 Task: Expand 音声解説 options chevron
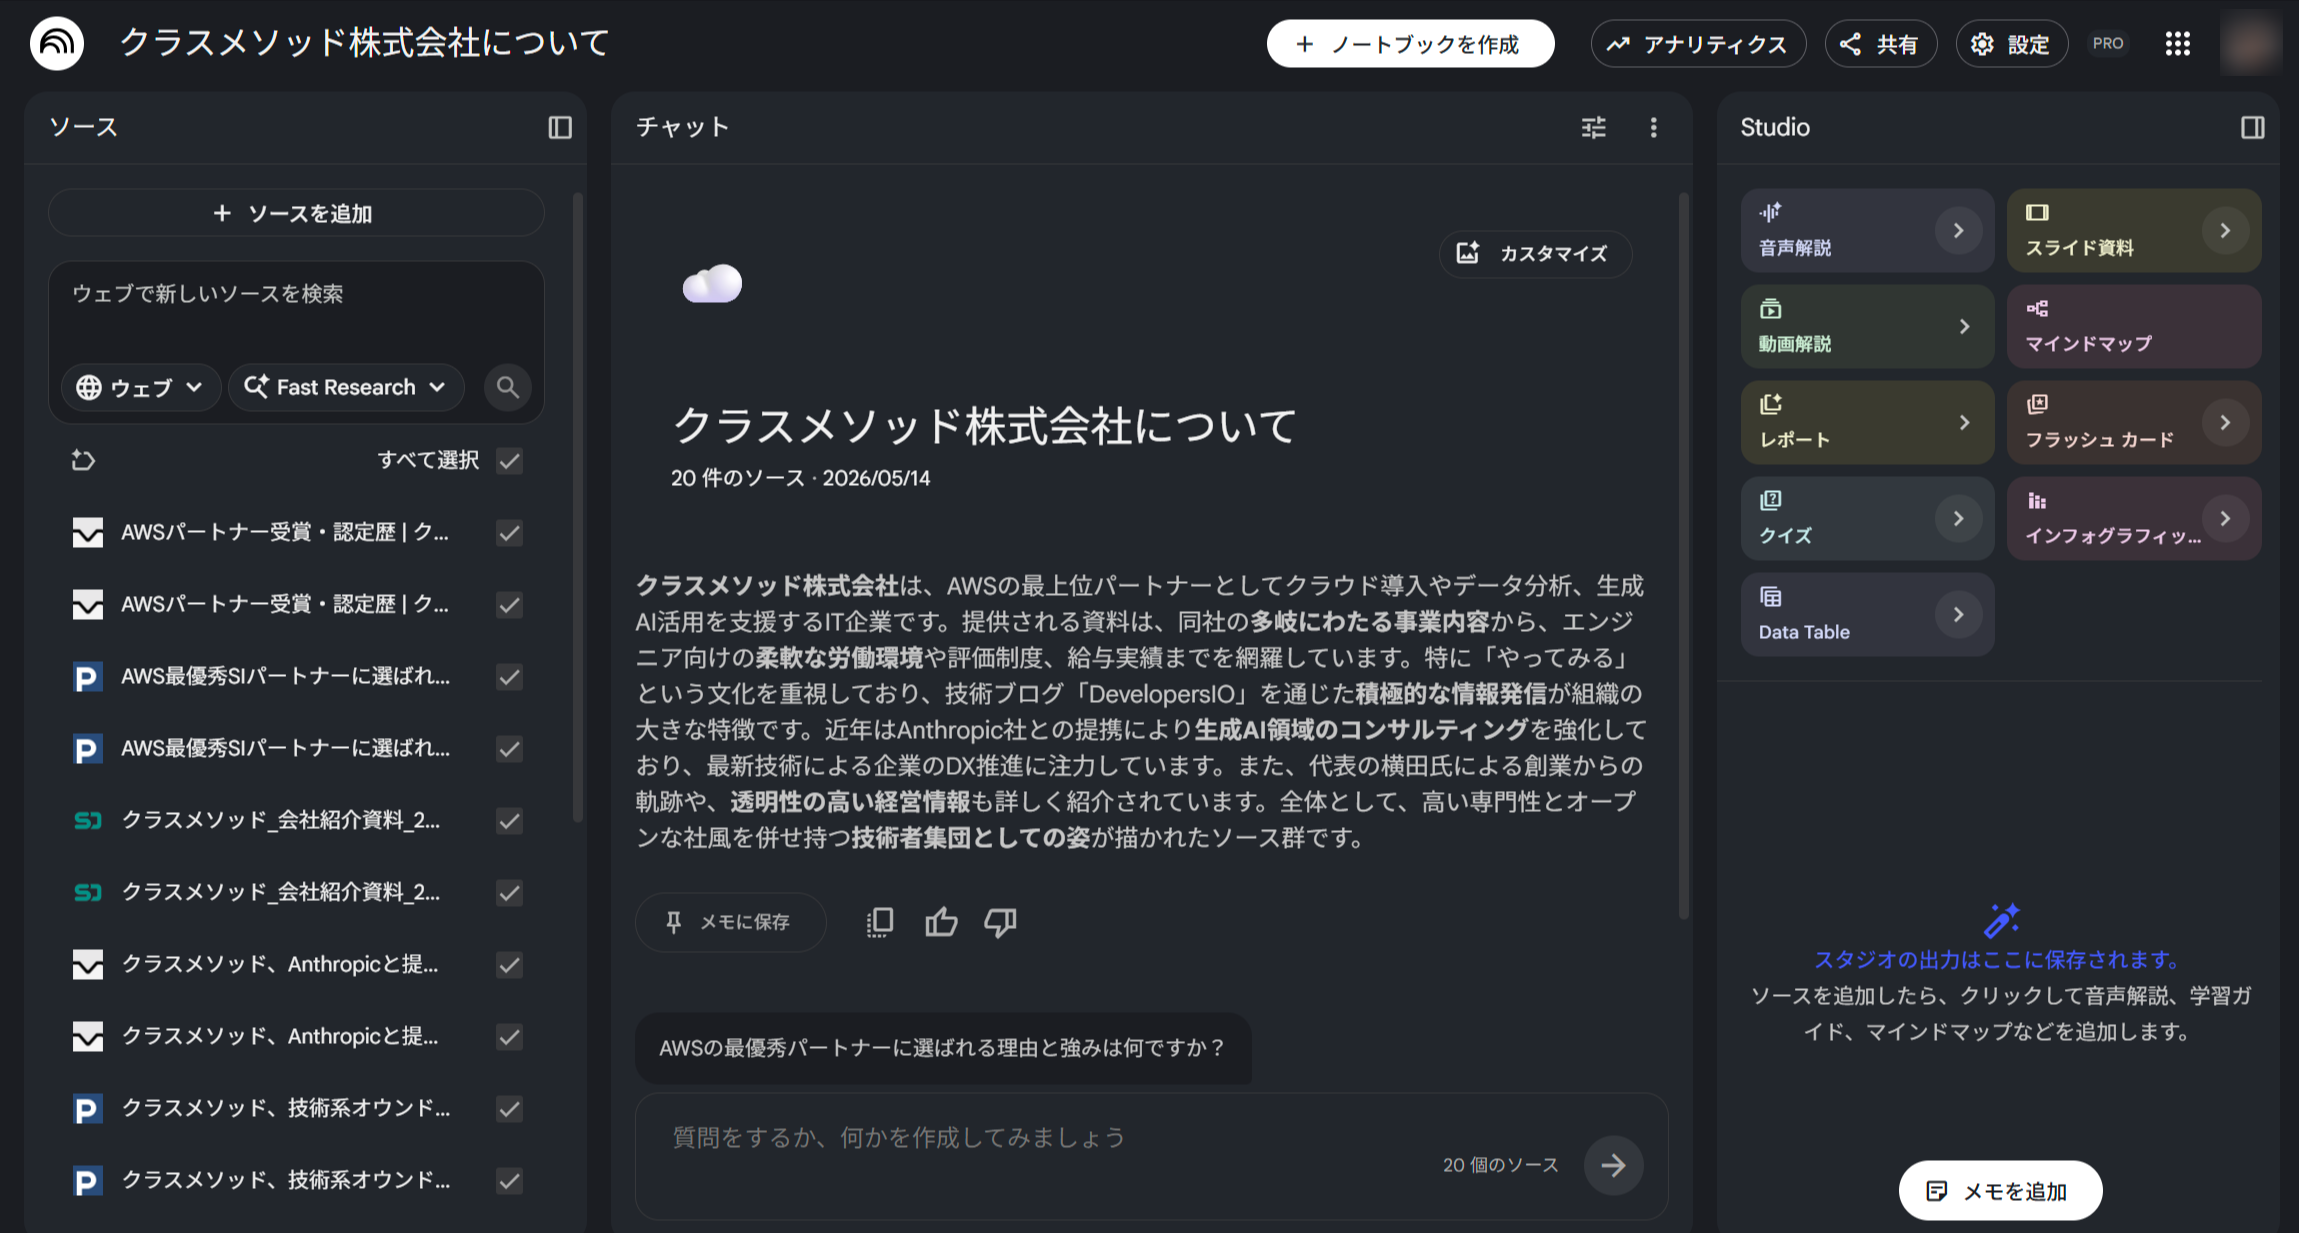(1958, 230)
